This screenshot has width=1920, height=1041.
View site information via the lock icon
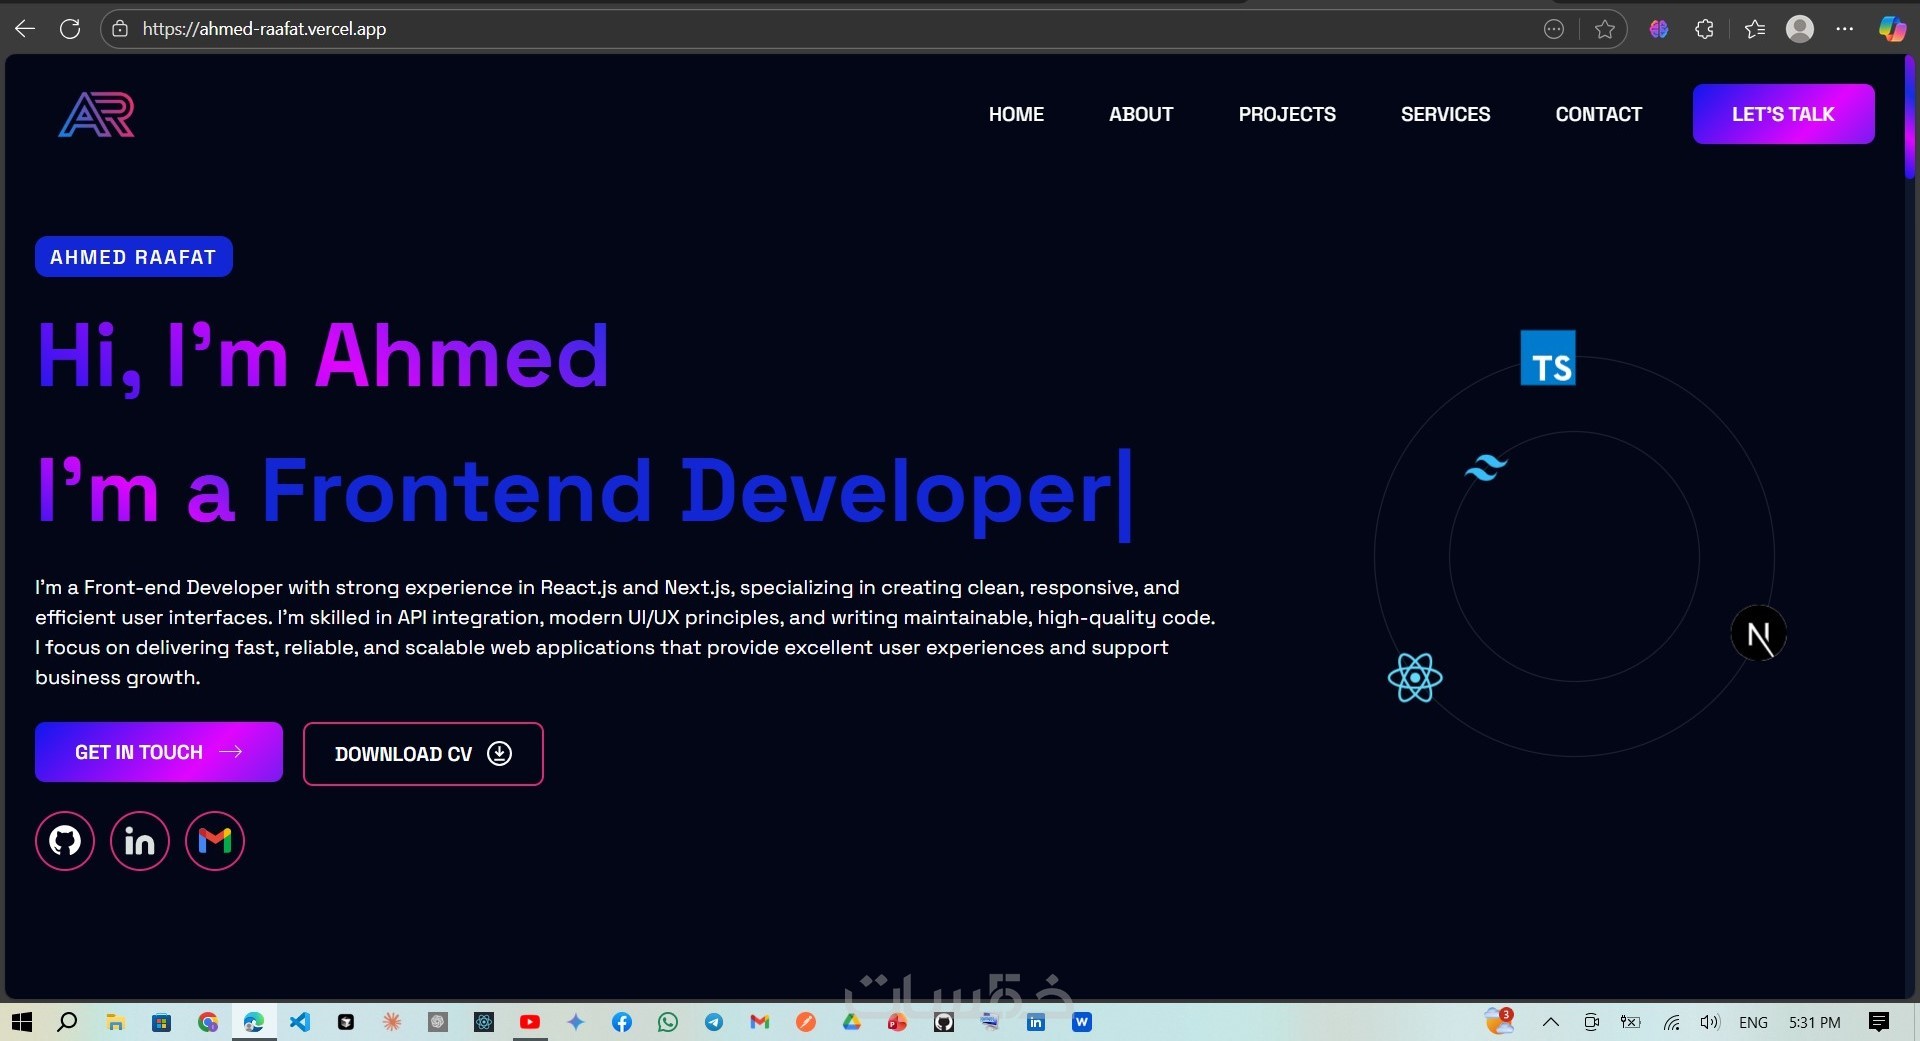pyautogui.click(x=120, y=29)
